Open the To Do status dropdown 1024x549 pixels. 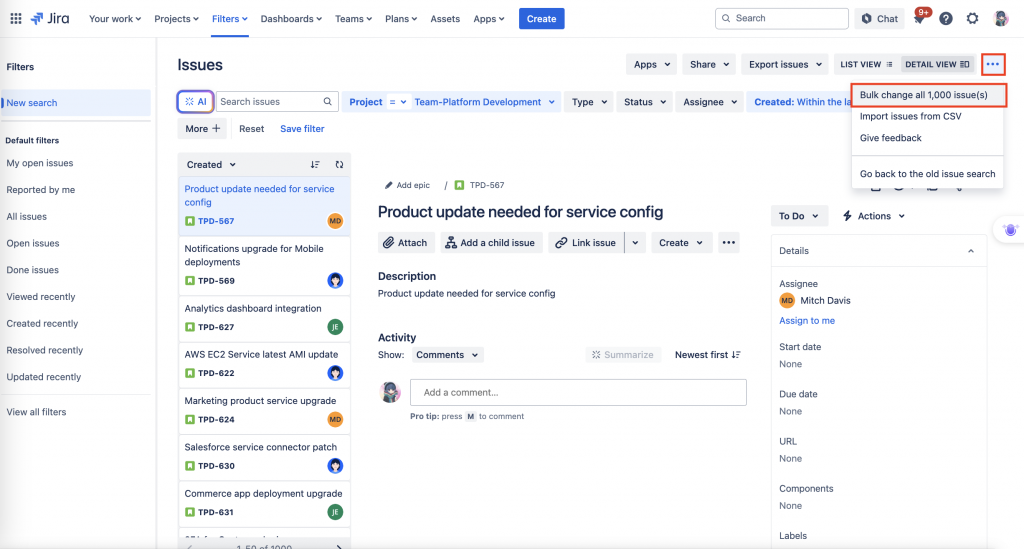799,215
